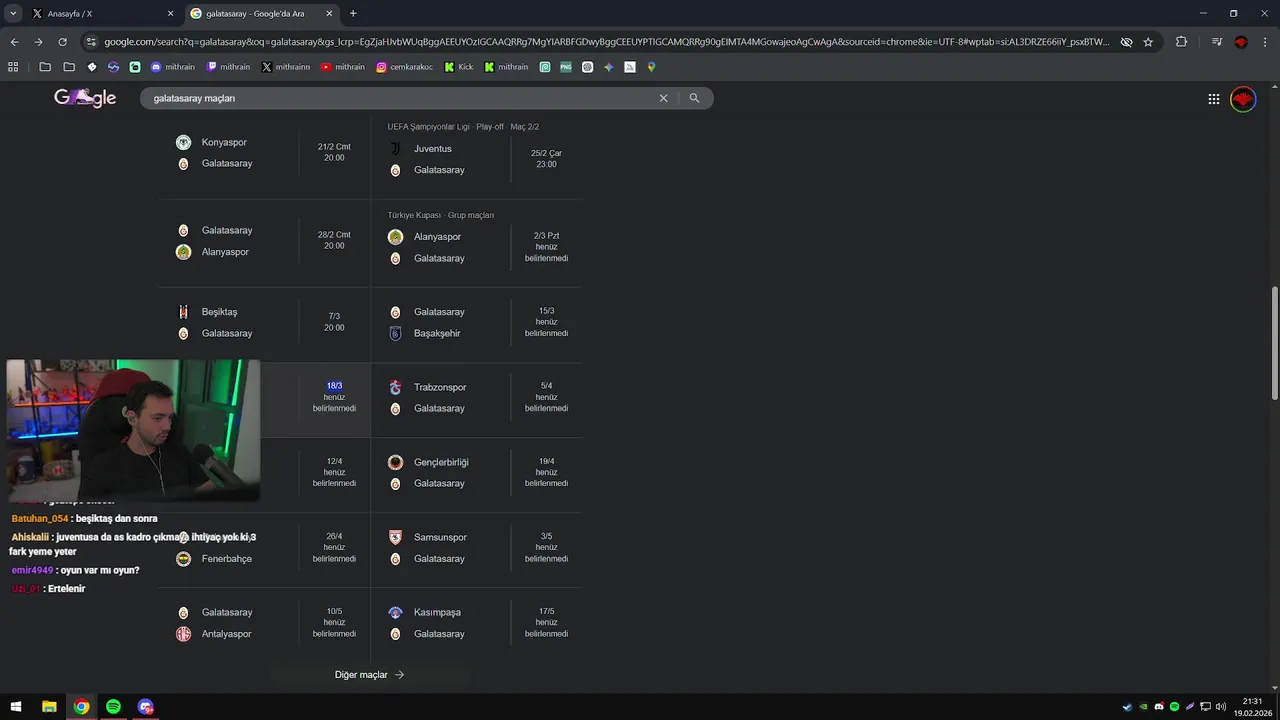The image size is (1280, 720).
Task: Open the Trabzonspor vs Galatasaray match
Action: [477, 398]
